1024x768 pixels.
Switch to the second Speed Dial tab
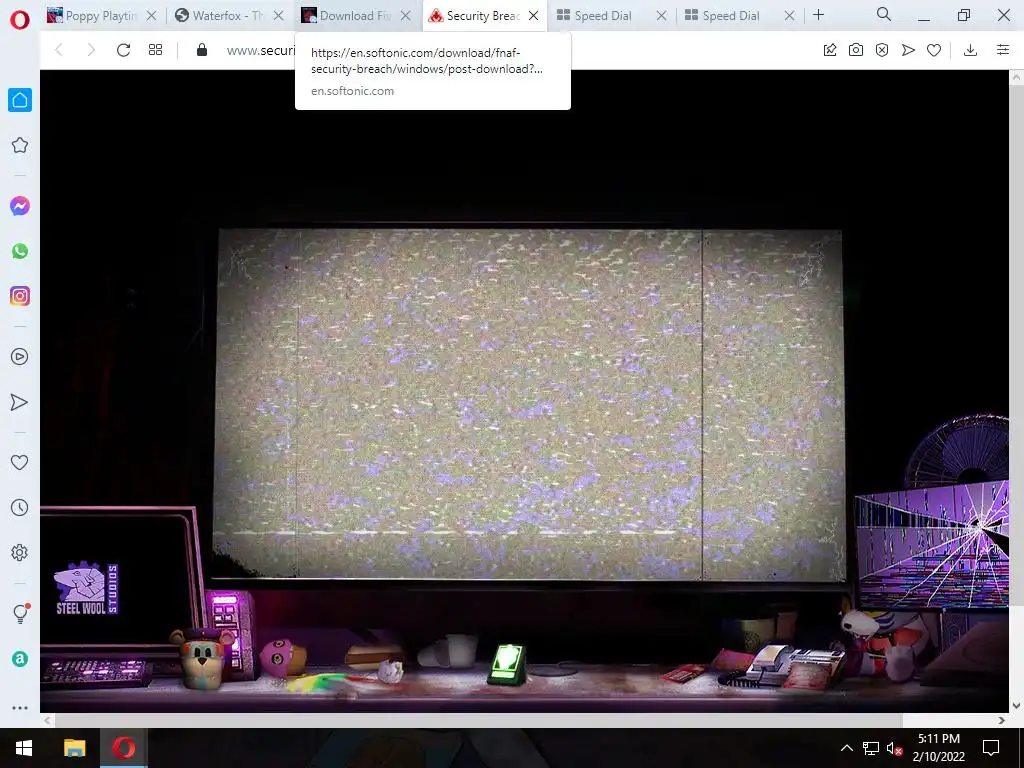[730, 16]
